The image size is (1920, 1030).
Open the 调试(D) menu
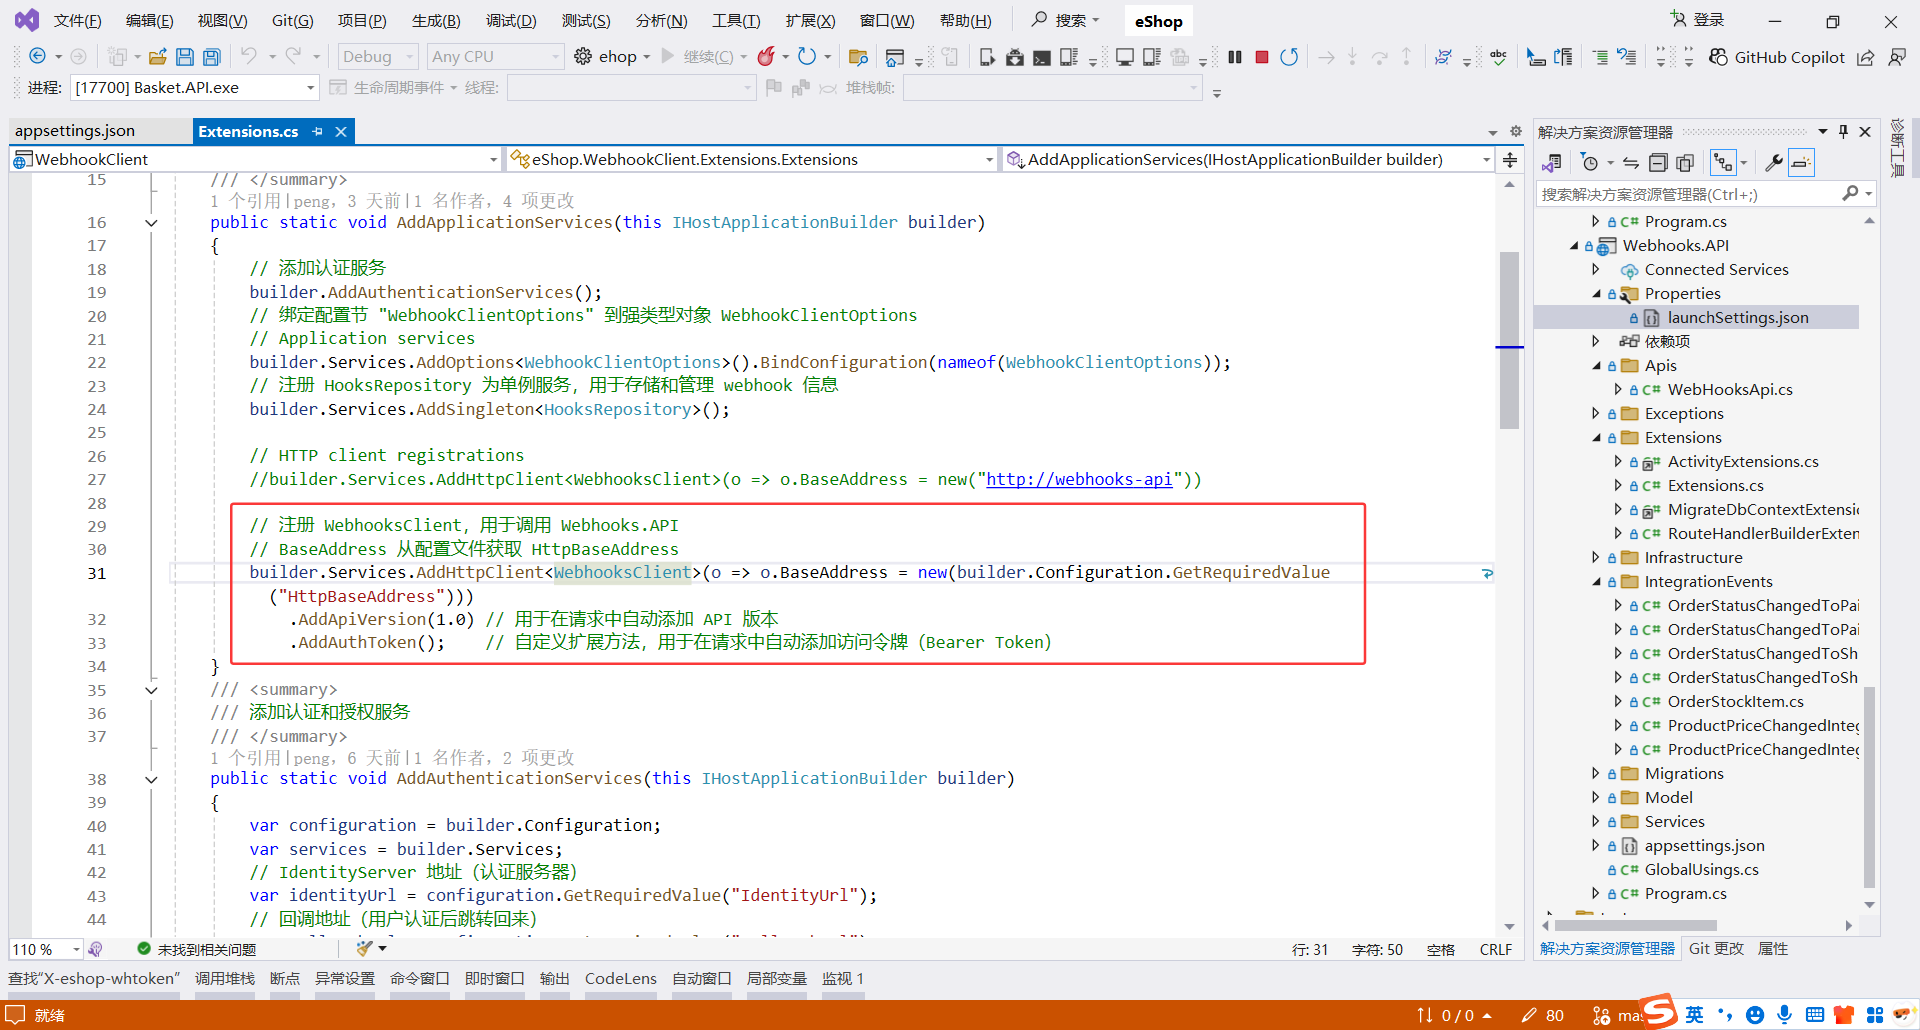(x=511, y=21)
